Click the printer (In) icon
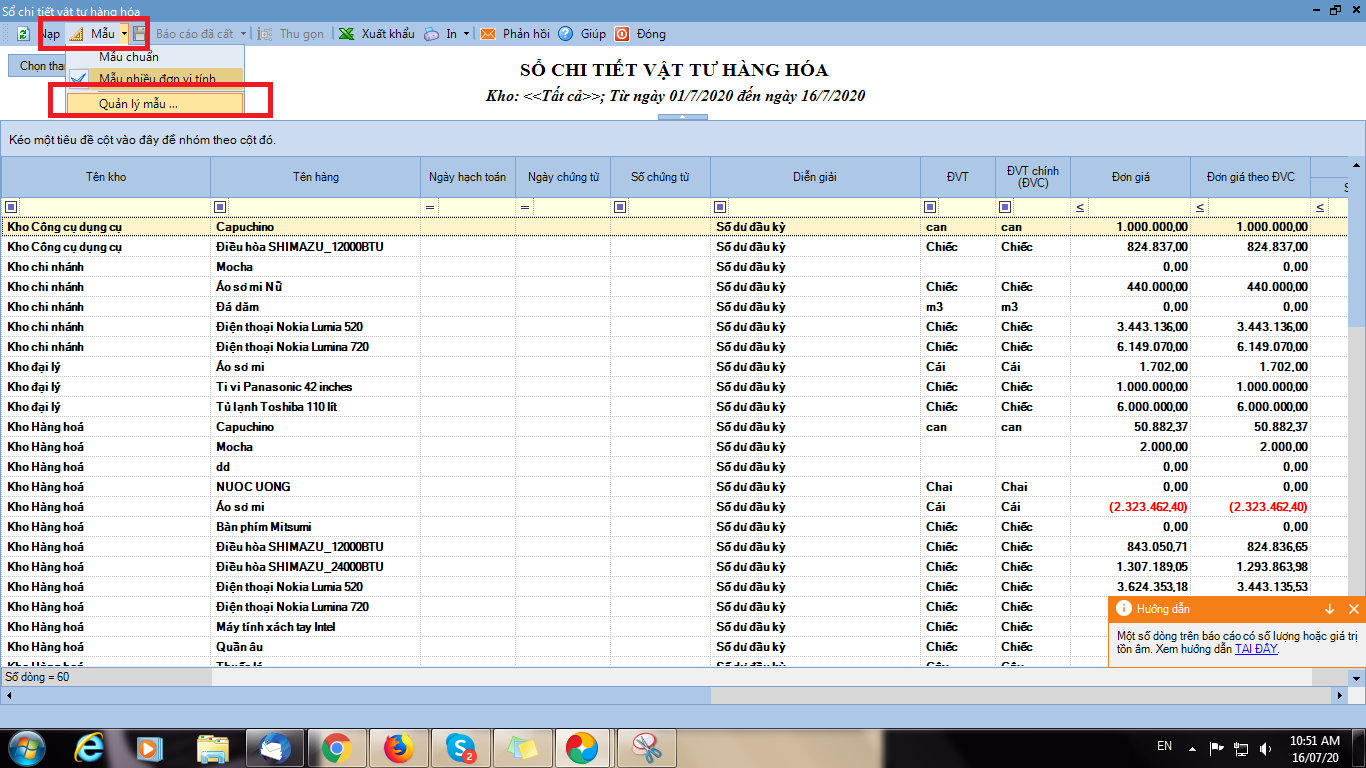 [431, 34]
